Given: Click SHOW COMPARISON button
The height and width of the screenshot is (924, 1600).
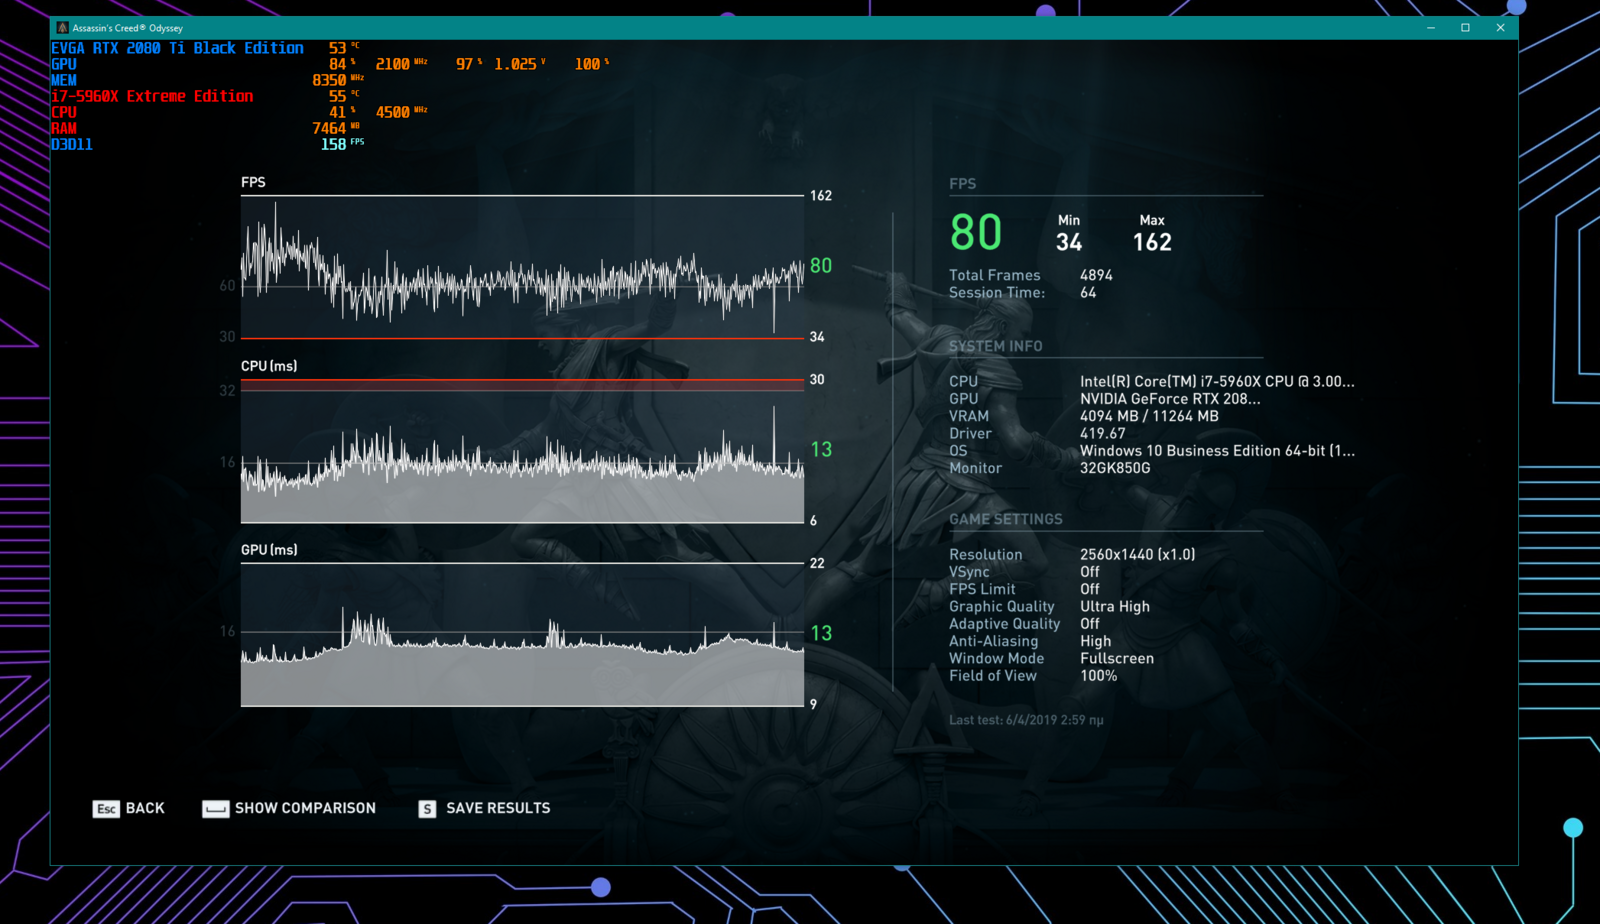Looking at the screenshot, I should [289, 808].
